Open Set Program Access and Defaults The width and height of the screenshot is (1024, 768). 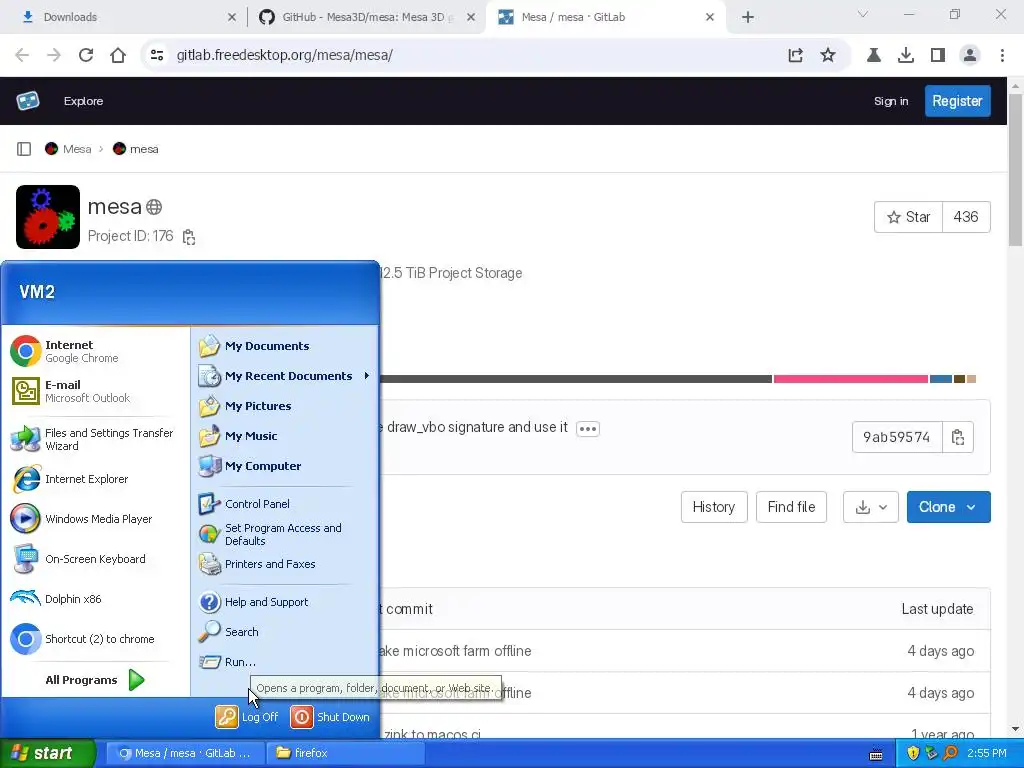pos(285,534)
